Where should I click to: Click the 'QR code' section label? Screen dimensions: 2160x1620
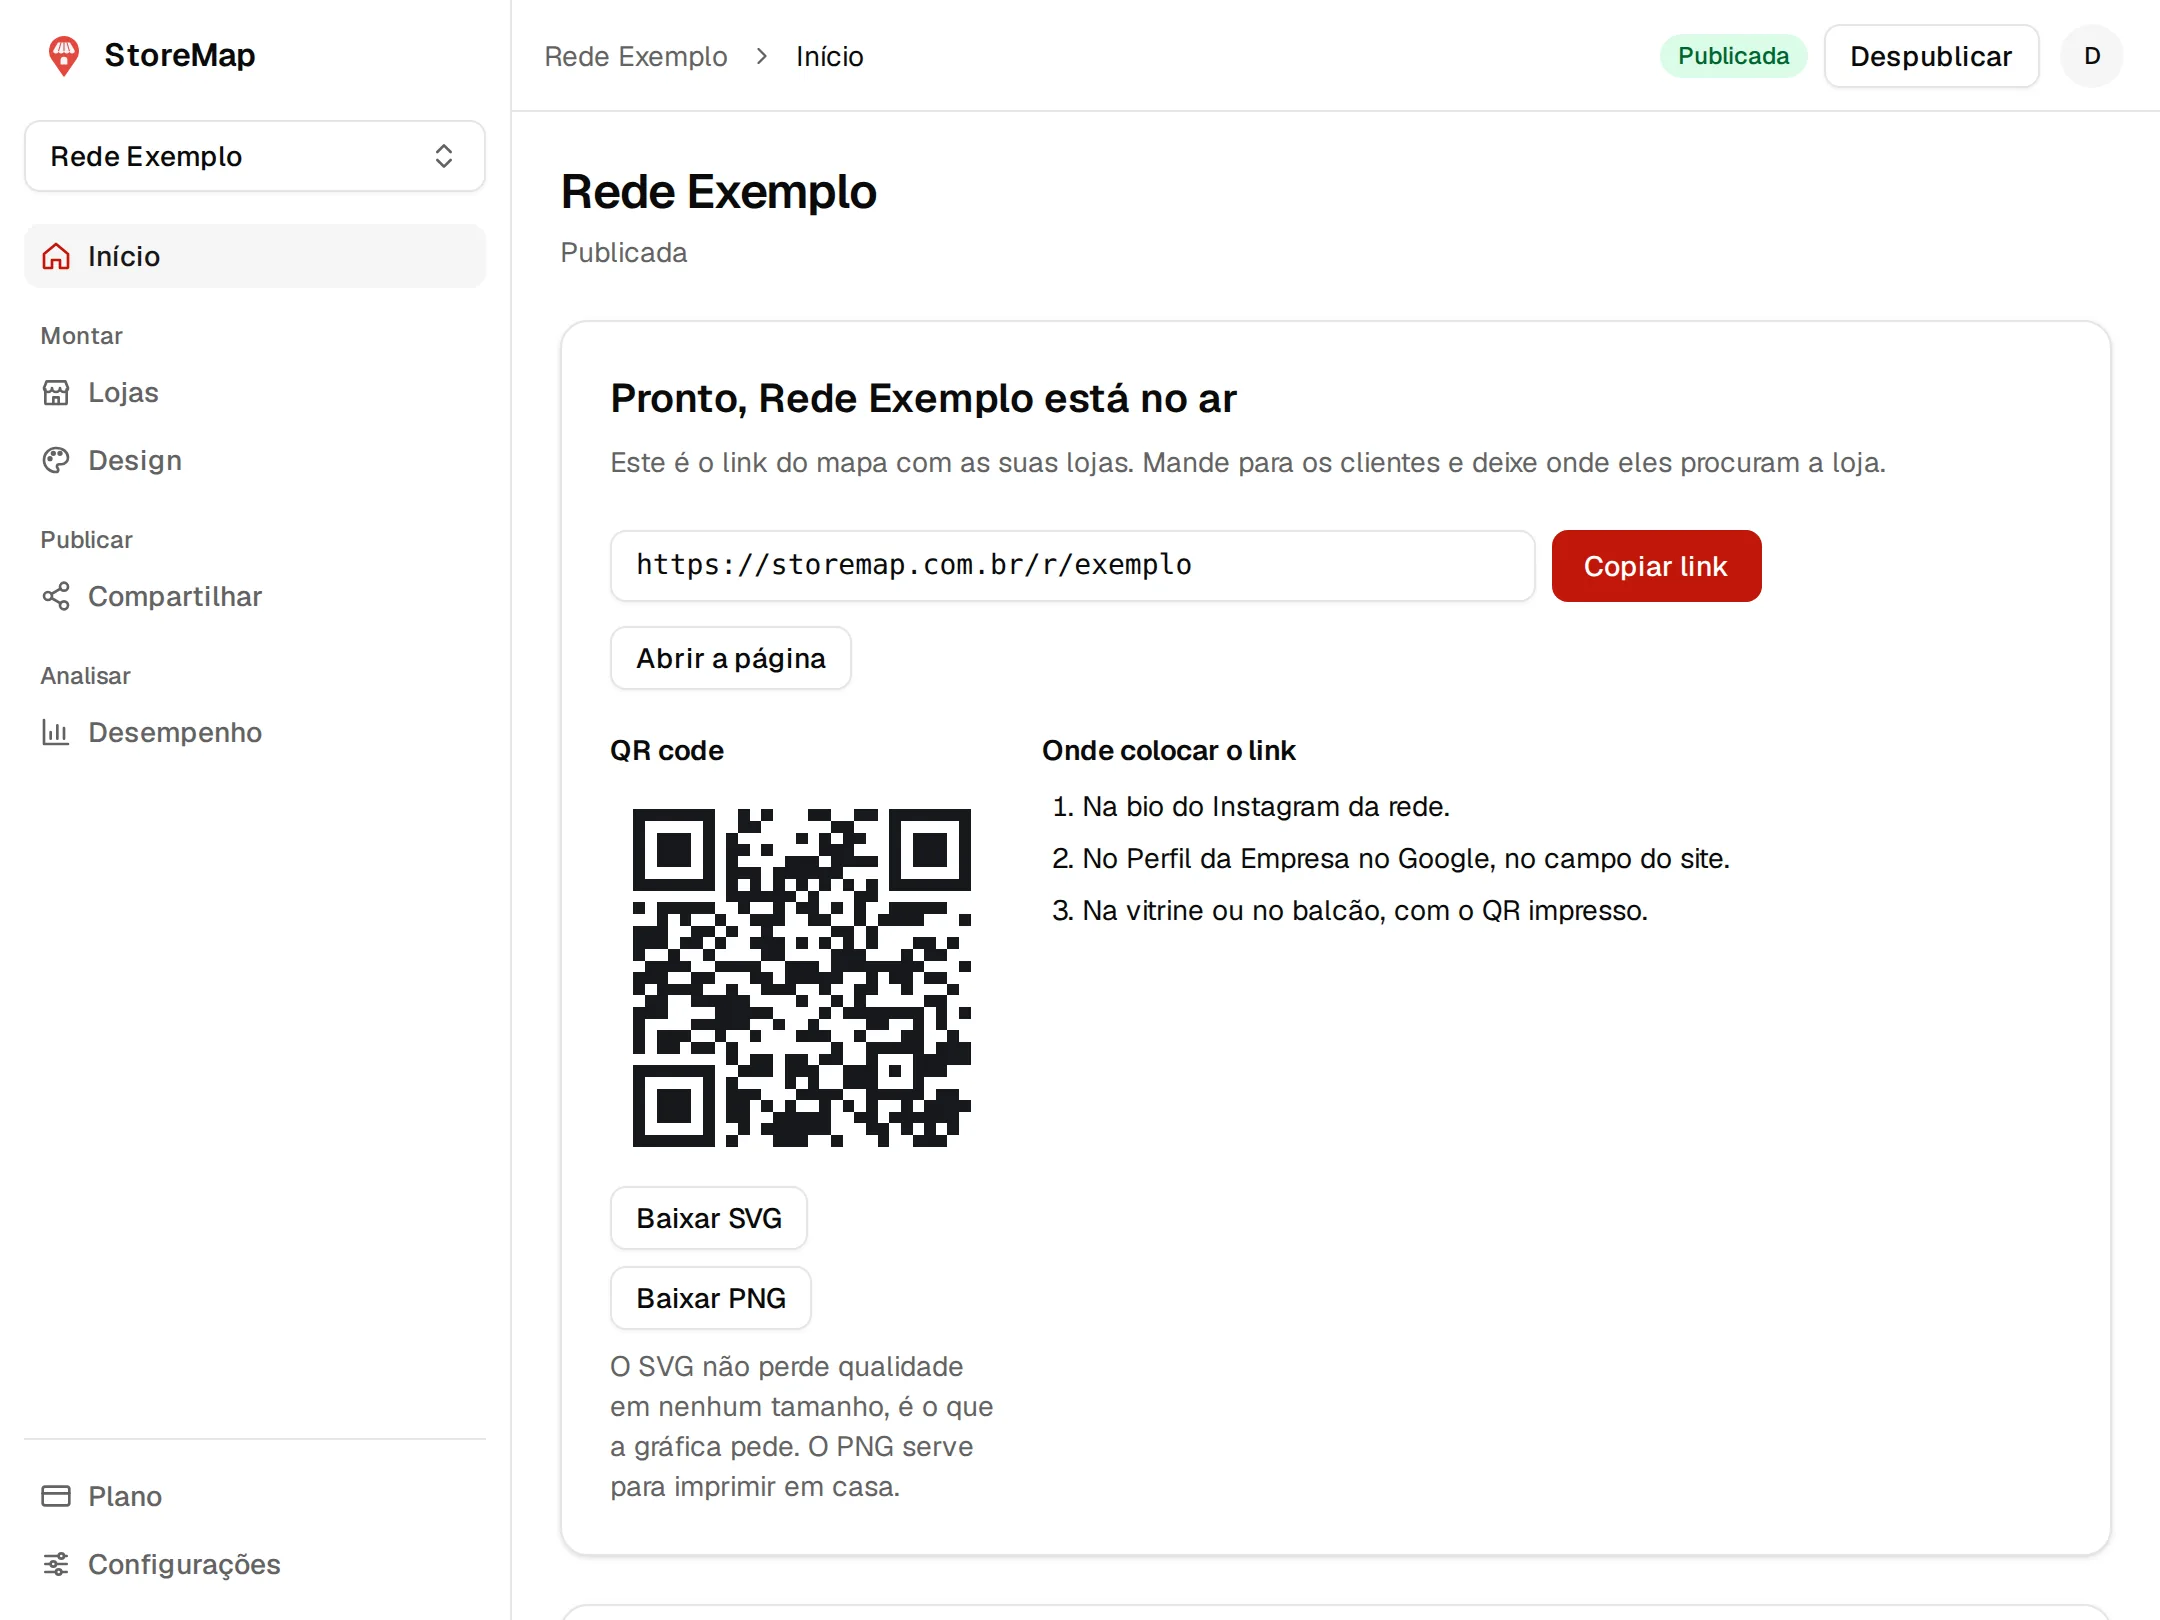click(x=667, y=751)
